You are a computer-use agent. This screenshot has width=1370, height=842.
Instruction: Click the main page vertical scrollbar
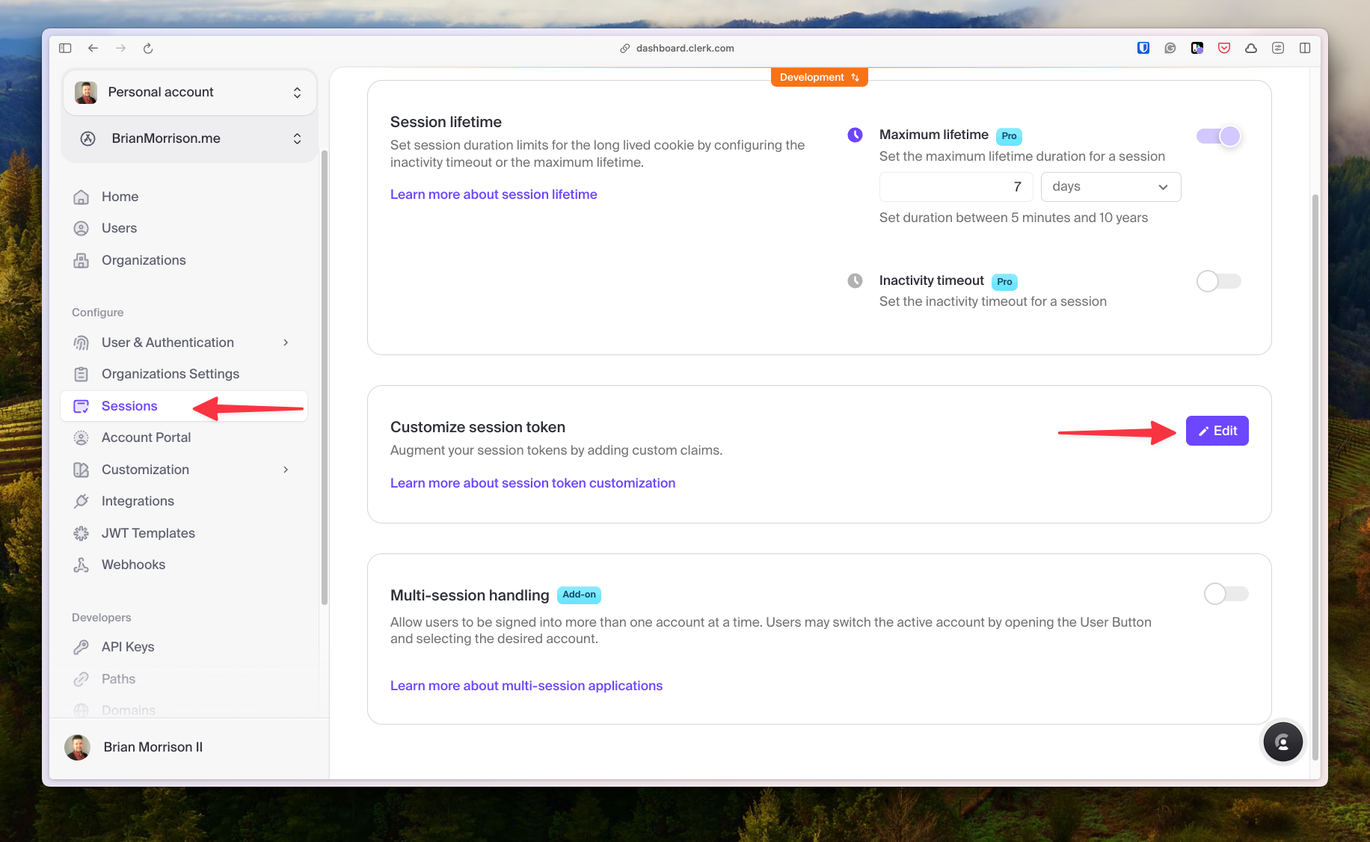tap(1315, 476)
